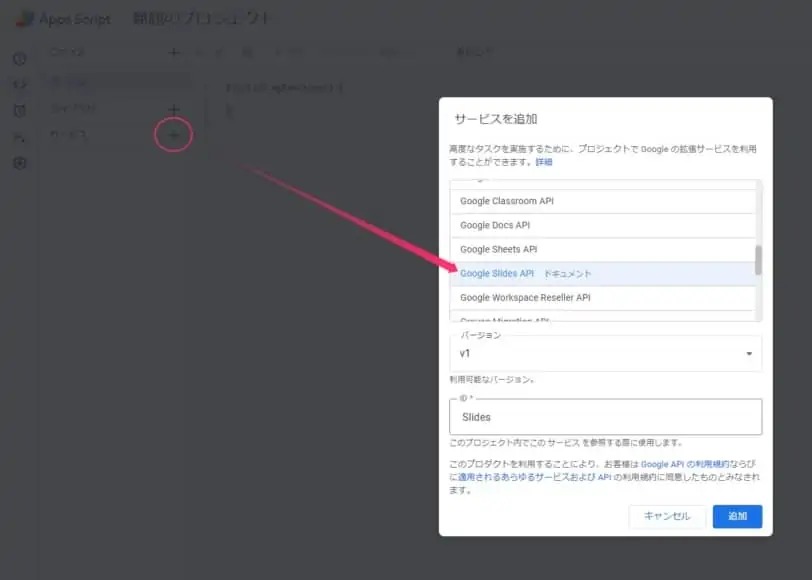Open the バージョン v1 dropdown
This screenshot has width=812, height=580.
click(605, 353)
